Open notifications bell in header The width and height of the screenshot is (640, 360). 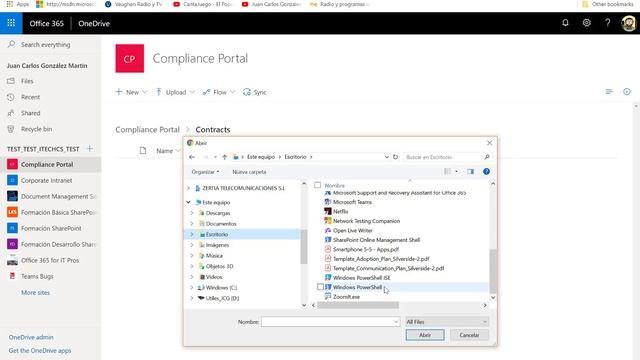(x=565, y=23)
